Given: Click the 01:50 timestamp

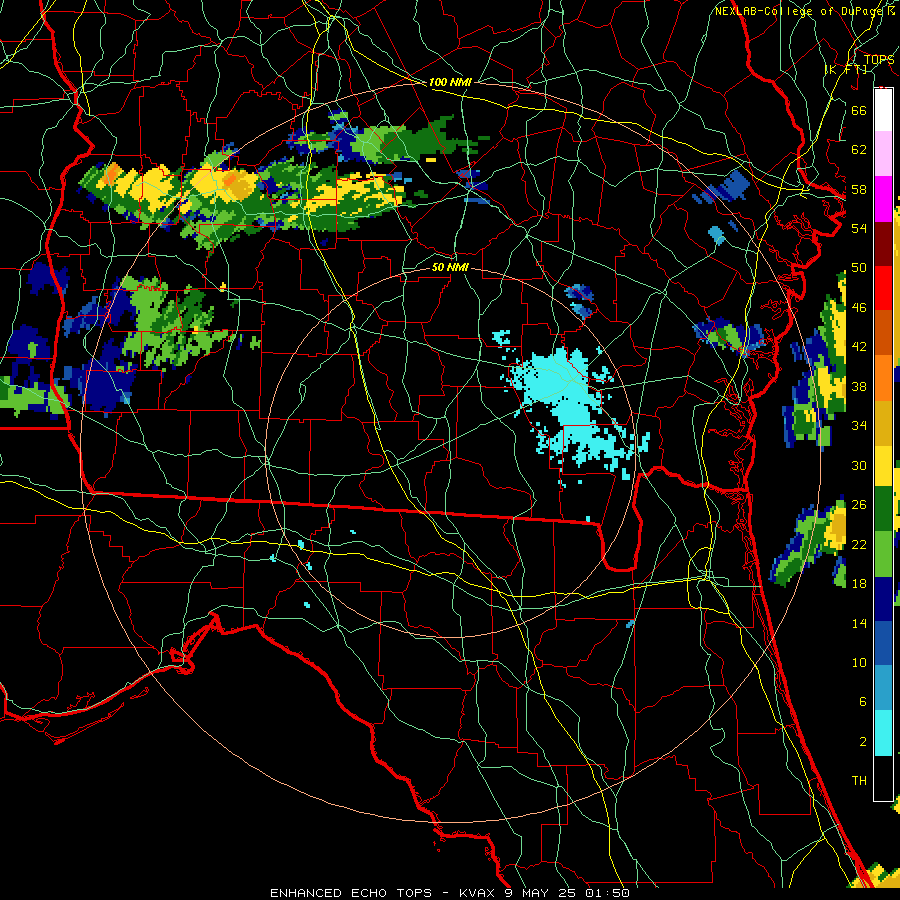Looking at the screenshot, I should (607, 893).
